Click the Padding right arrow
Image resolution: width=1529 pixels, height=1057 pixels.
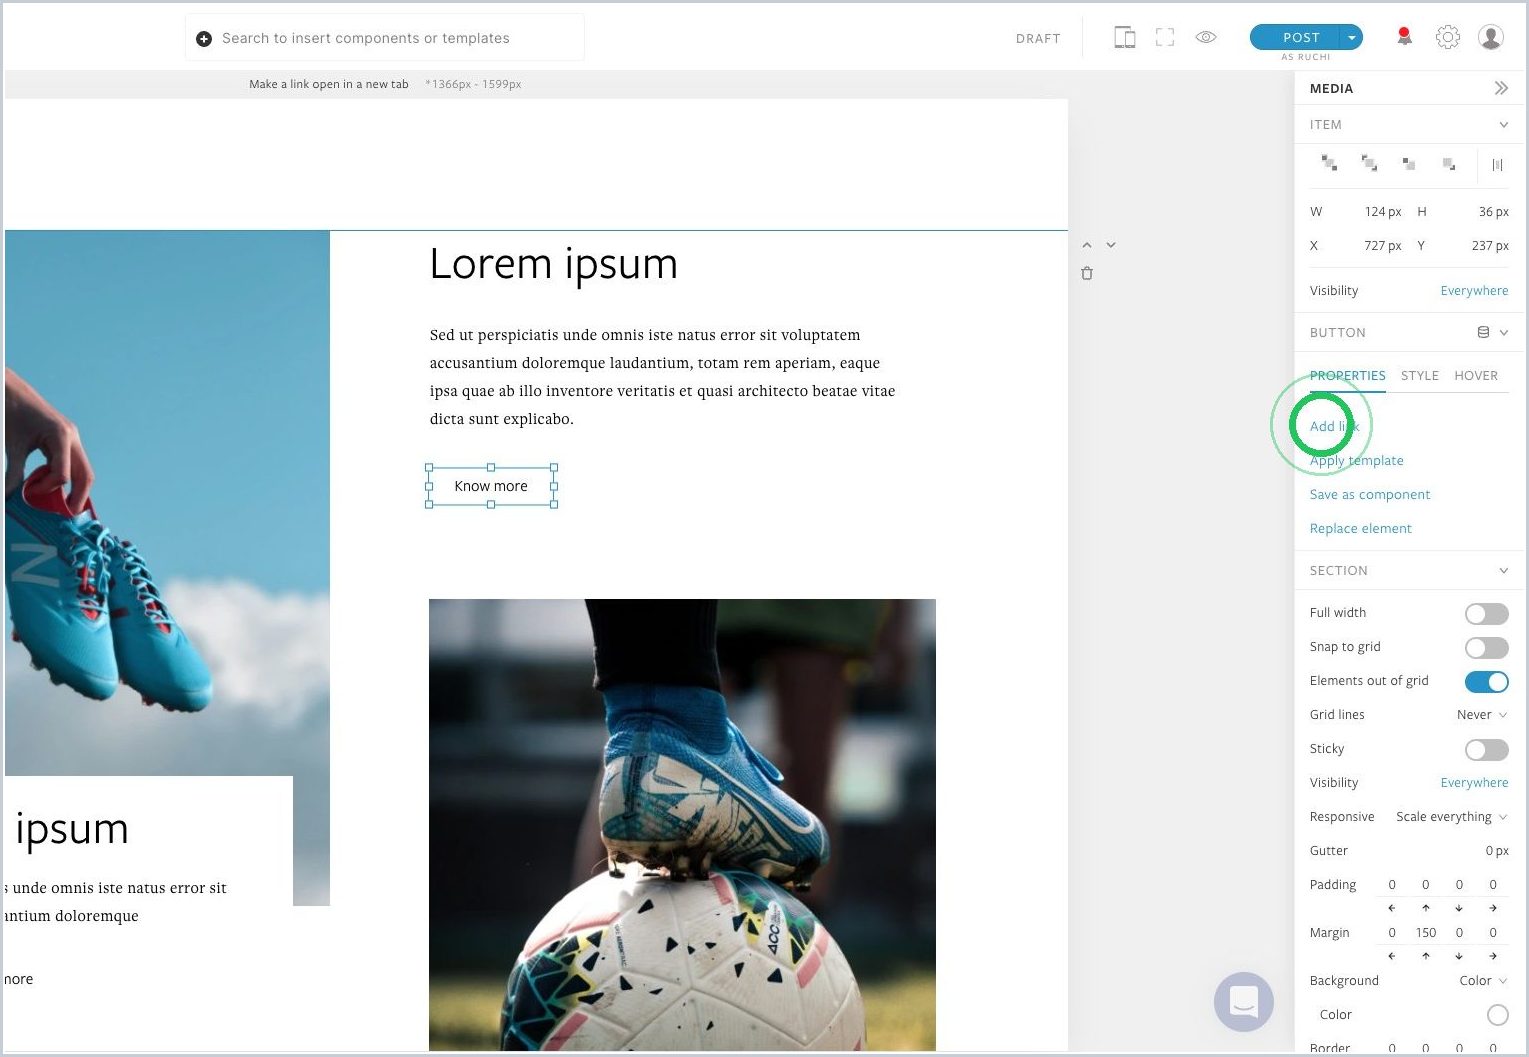click(x=1493, y=908)
